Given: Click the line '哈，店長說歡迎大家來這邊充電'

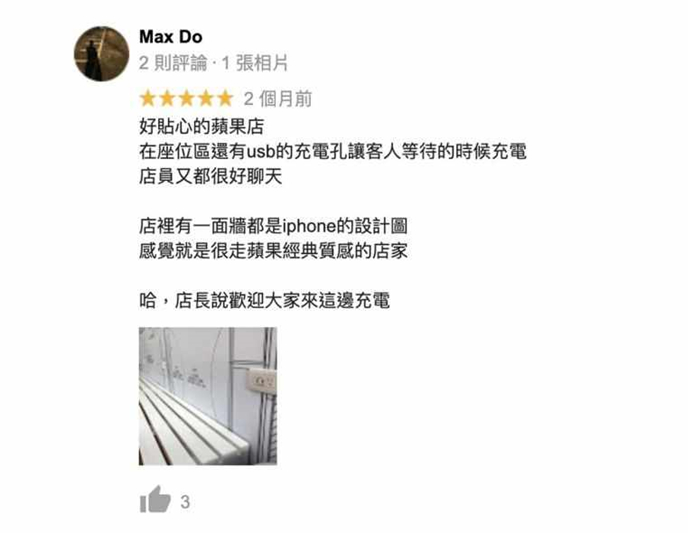Looking at the screenshot, I should [264, 301].
